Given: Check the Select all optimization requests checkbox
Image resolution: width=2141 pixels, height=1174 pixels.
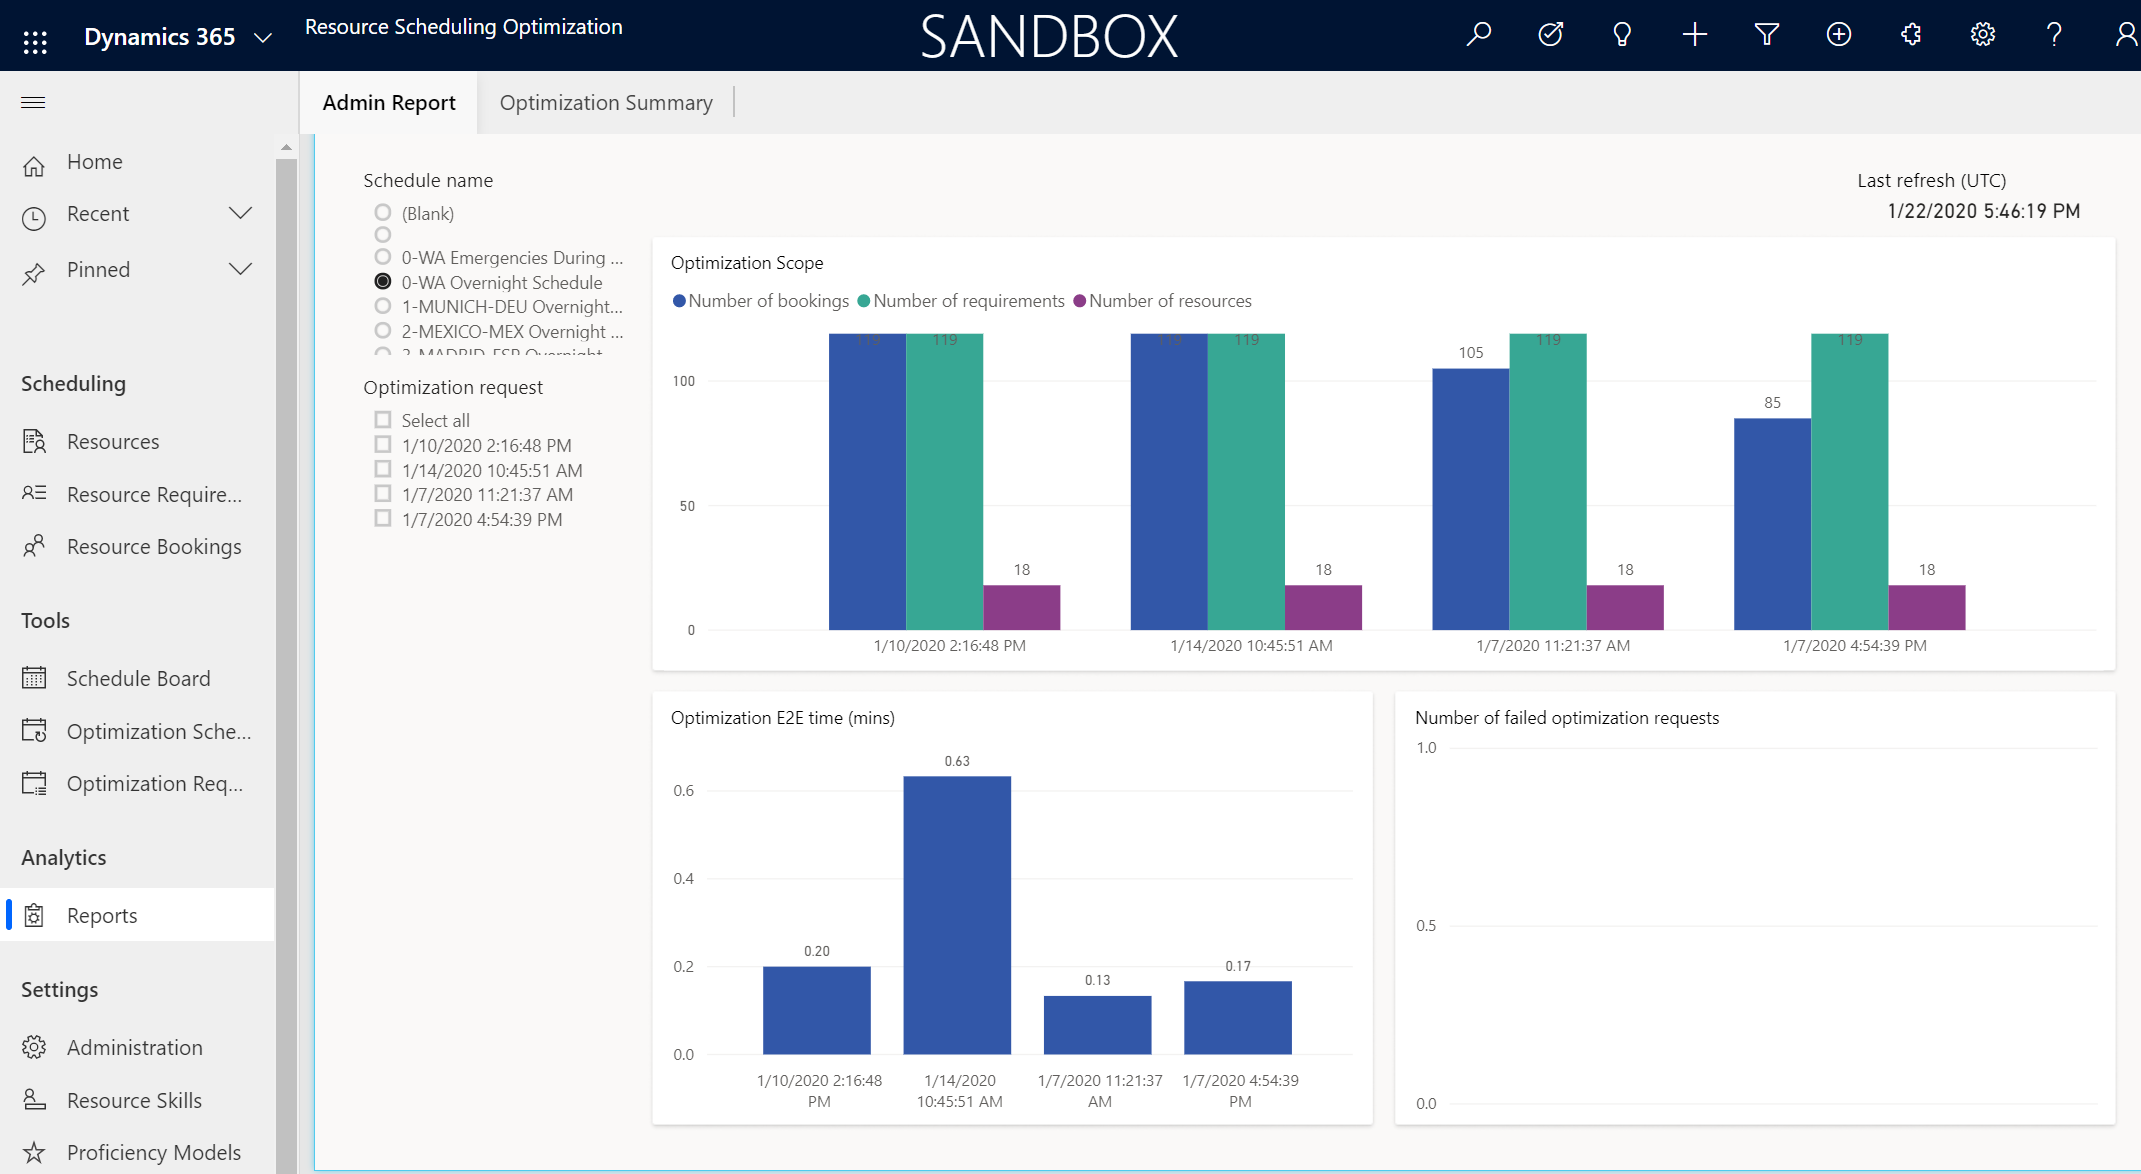Looking at the screenshot, I should (382, 419).
